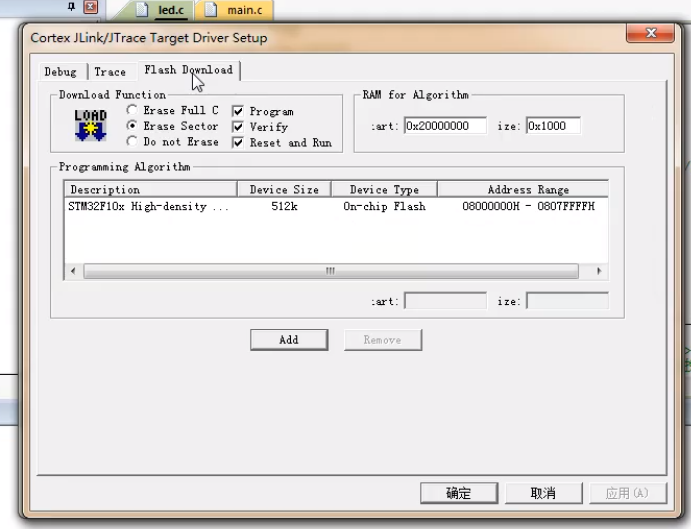The image size is (691, 529).
Task: Click the algorithm Size field below list
Action: point(567,301)
